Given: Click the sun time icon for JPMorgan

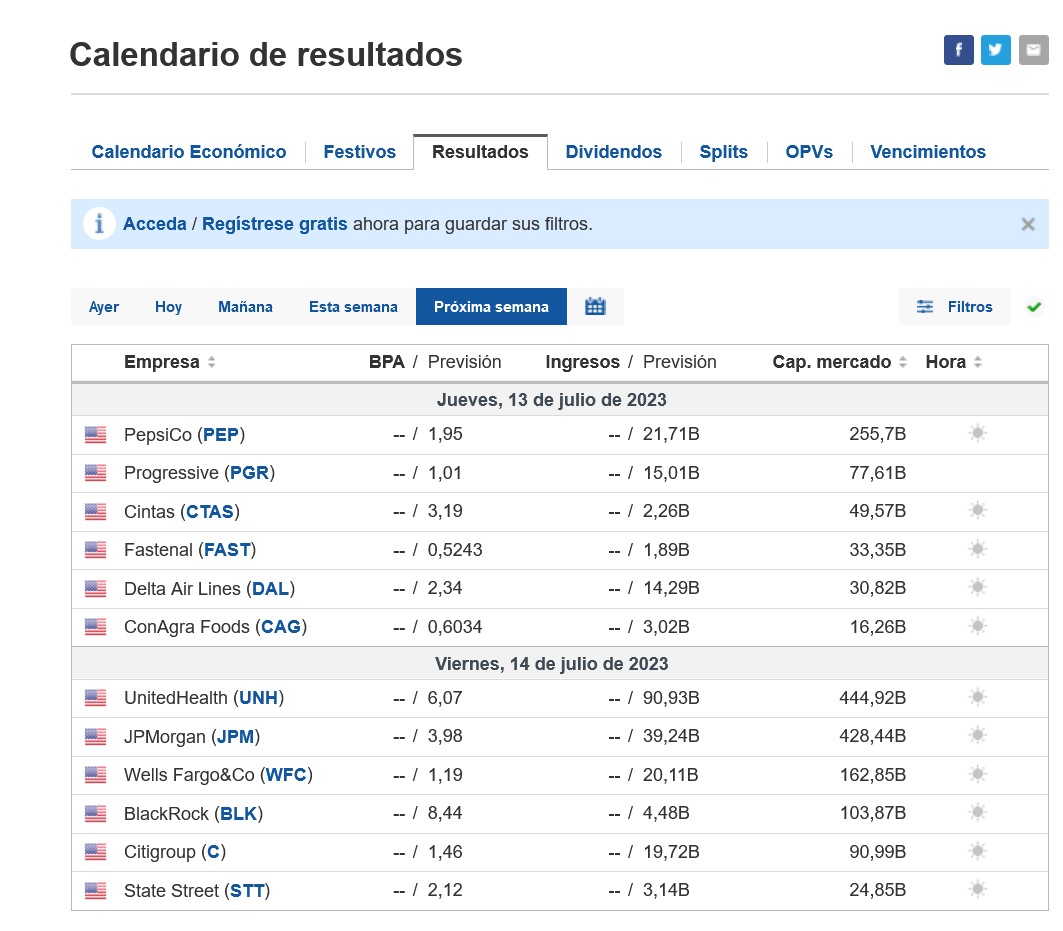Looking at the screenshot, I should click(x=978, y=735).
